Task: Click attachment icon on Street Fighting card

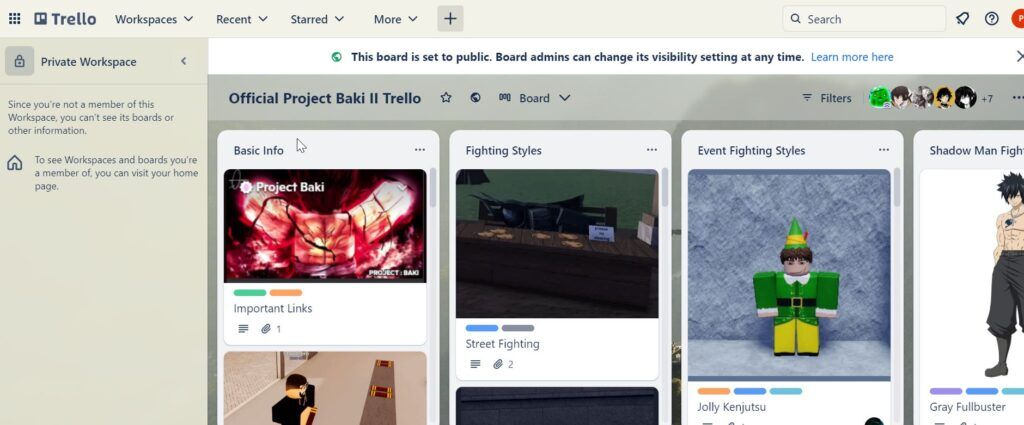Action: (x=498, y=364)
